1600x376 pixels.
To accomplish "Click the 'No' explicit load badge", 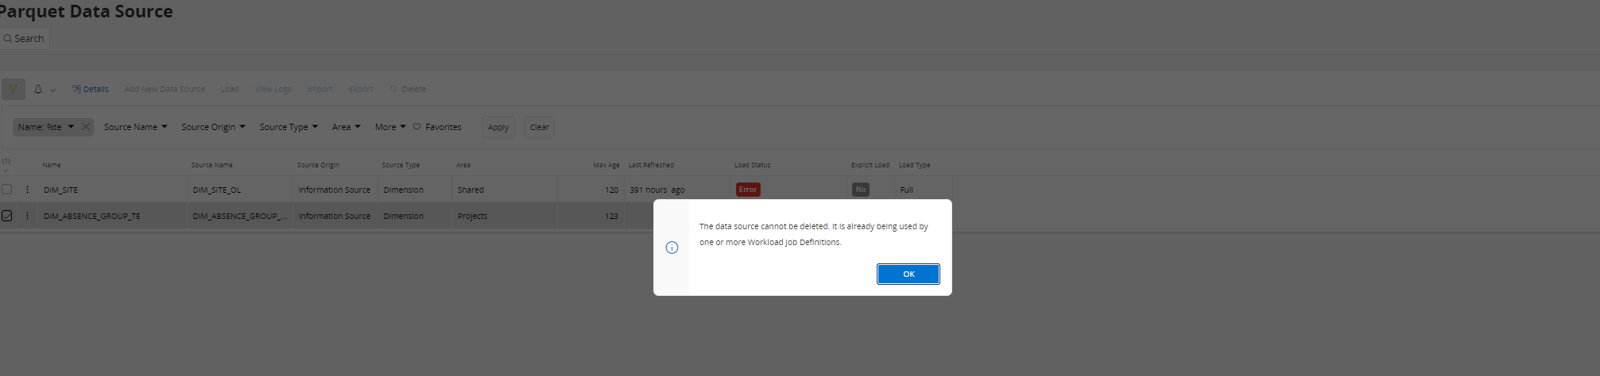I will (x=860, y=189).
